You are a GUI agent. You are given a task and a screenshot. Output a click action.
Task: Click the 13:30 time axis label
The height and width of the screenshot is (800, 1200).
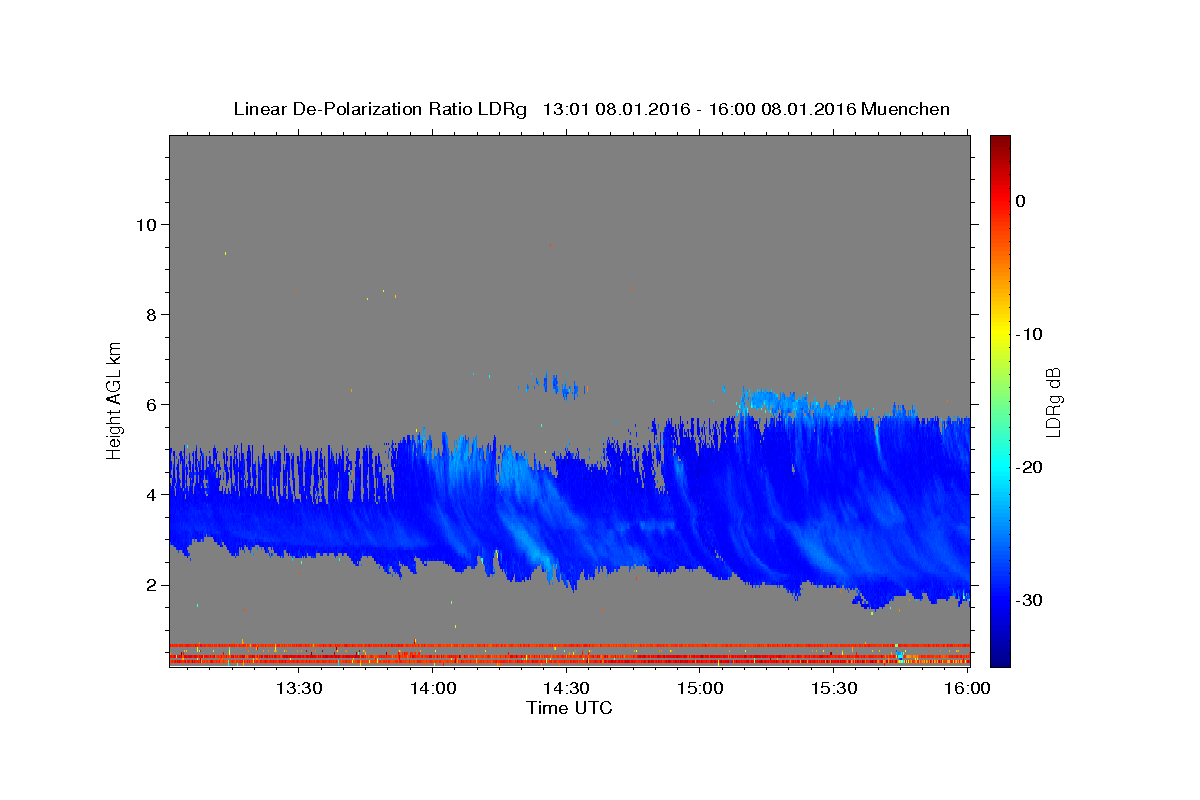click(x=298, y=689)
